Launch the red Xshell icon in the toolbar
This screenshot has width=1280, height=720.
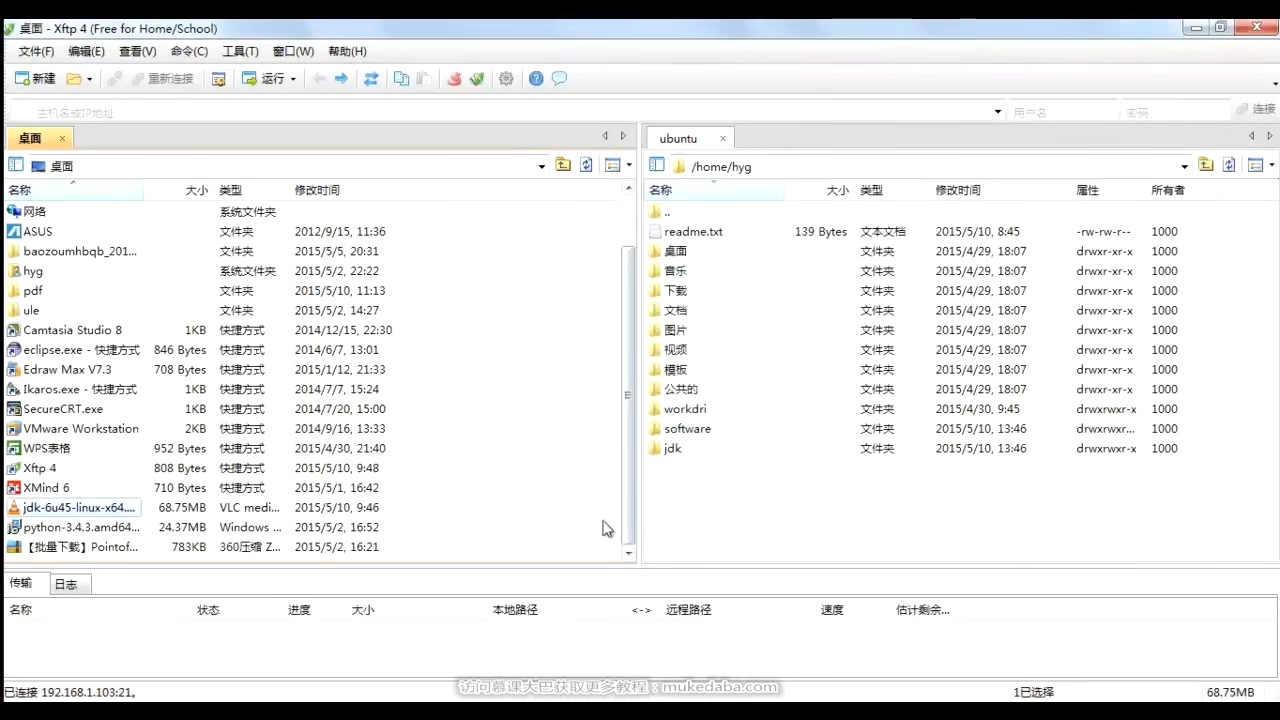click(x=454, y=79)
